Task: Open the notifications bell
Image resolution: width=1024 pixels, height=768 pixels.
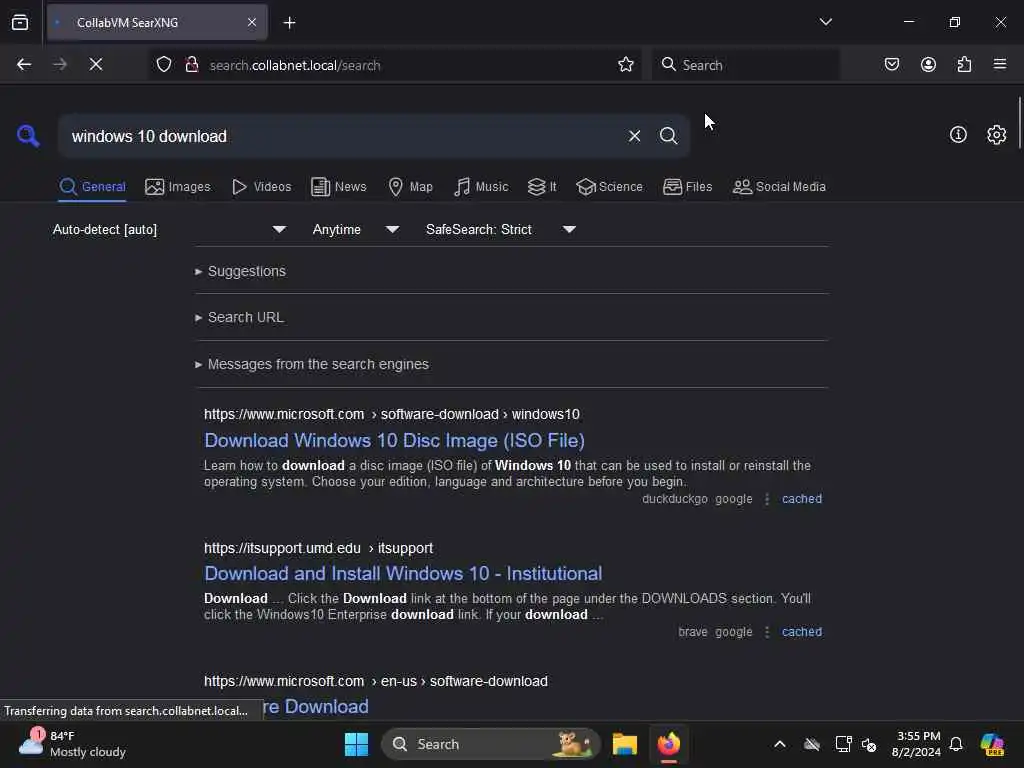Action: (x=956, y=744)
